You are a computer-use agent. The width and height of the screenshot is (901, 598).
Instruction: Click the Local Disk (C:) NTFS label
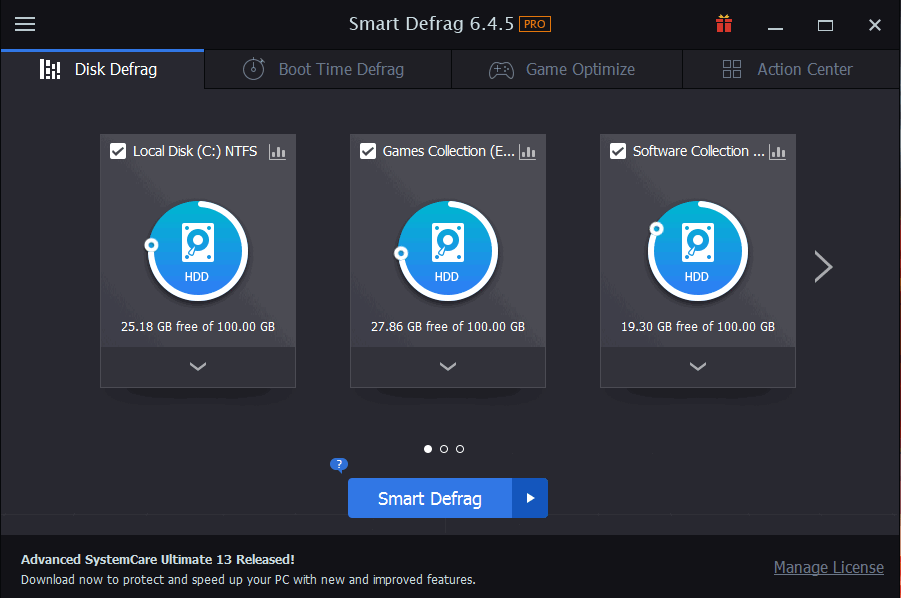[195, 151]
